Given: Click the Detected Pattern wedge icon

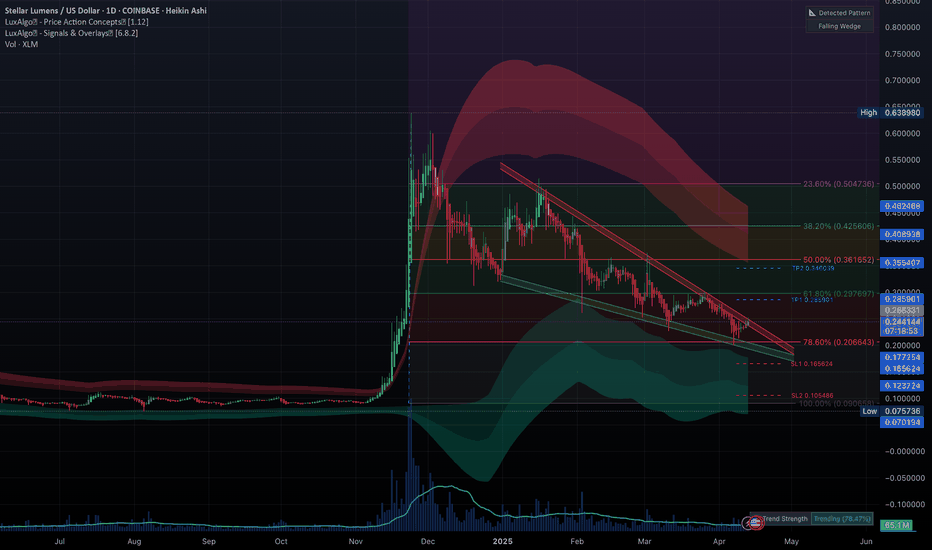Looking at the screenshot, I should [812, 12].
